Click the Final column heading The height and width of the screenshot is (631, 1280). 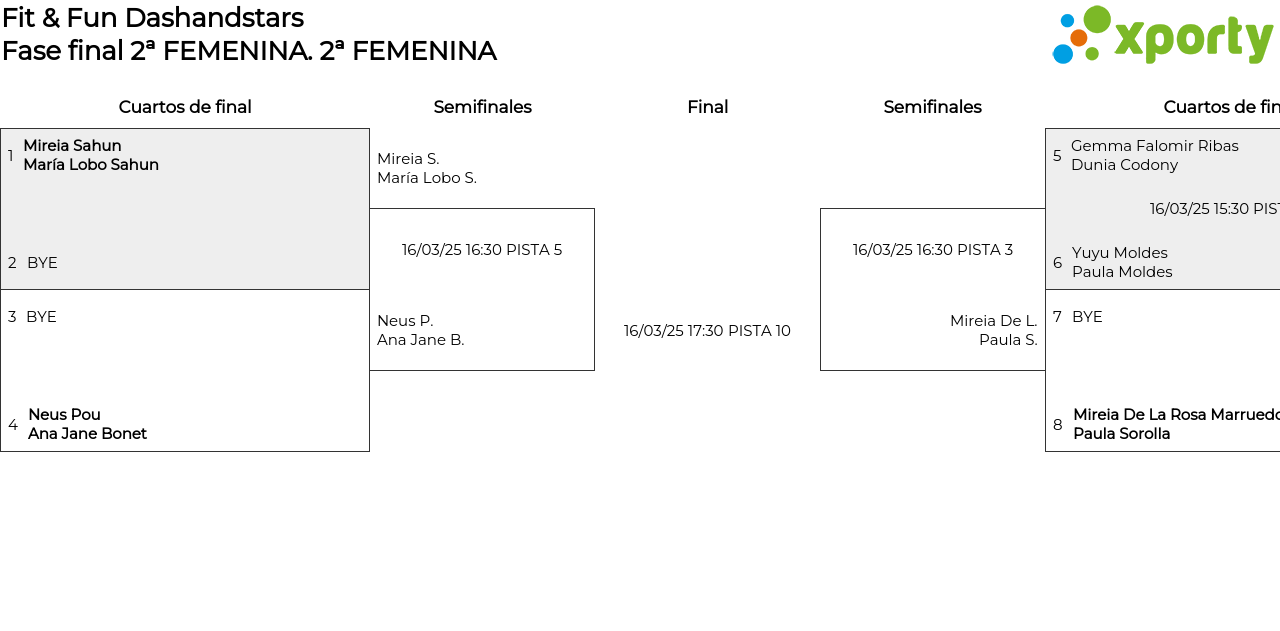click(707, 107)
